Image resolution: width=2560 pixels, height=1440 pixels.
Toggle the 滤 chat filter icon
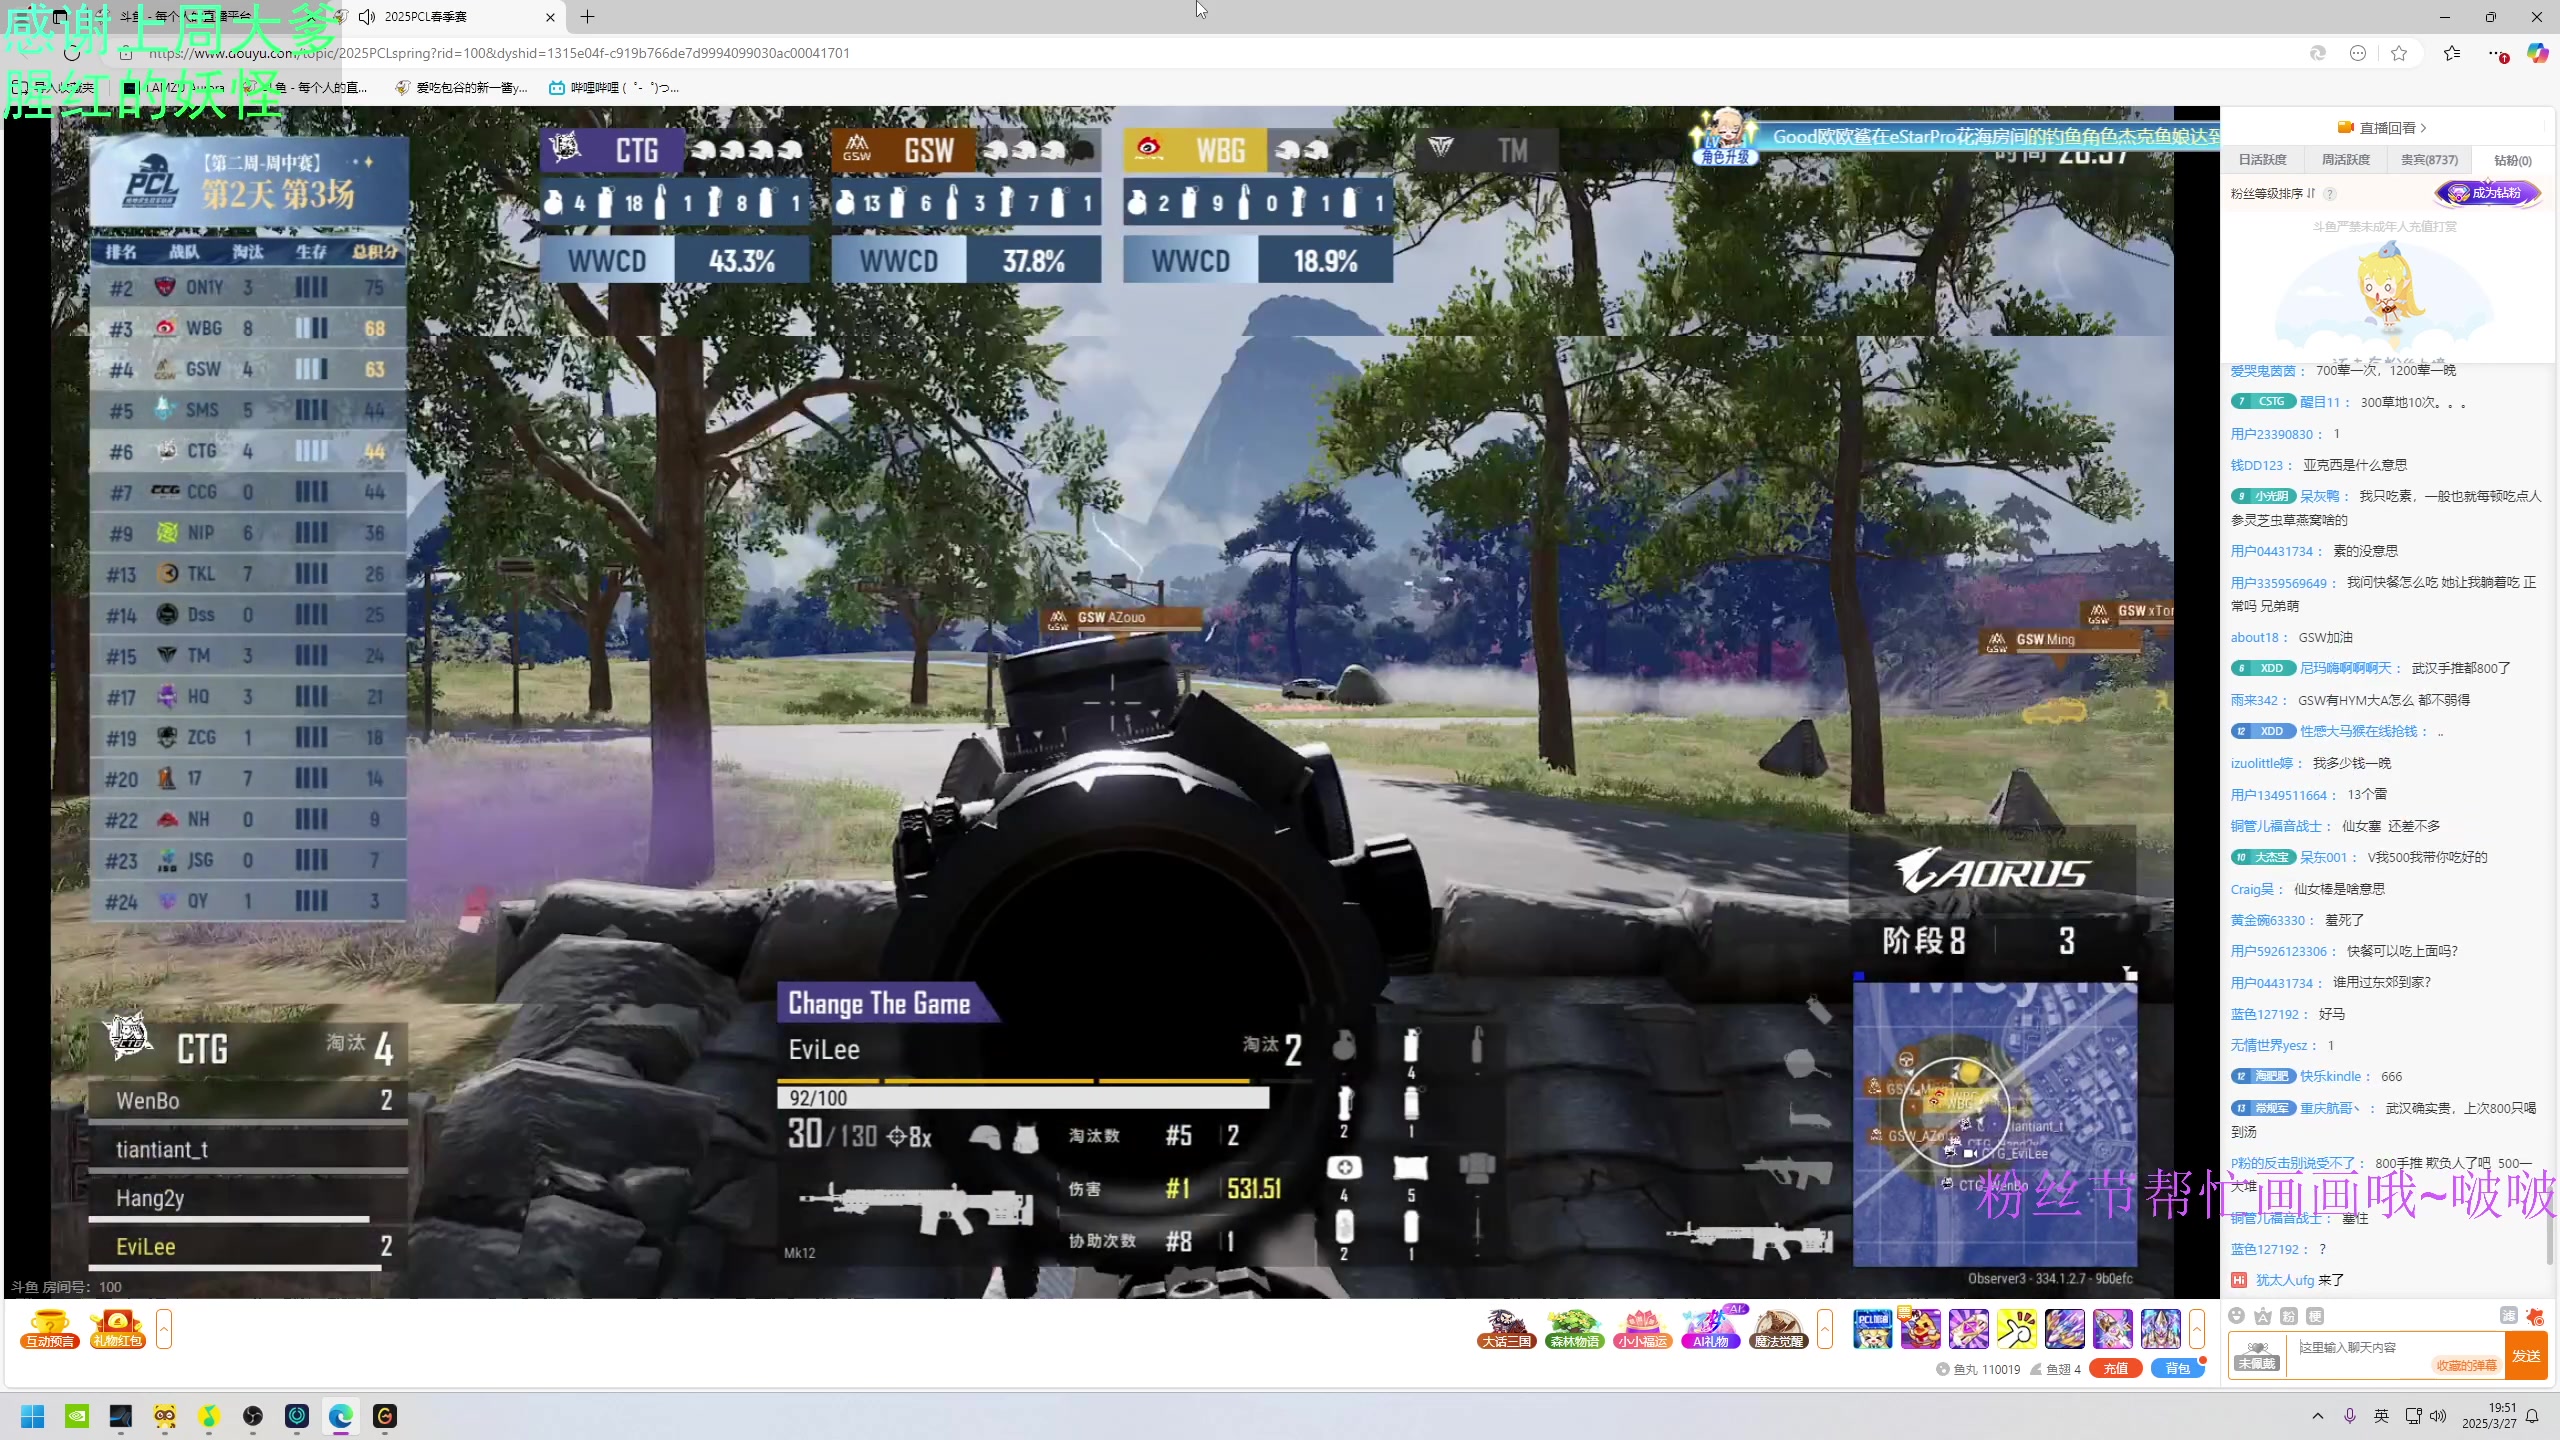(x=2508, y=1316)
